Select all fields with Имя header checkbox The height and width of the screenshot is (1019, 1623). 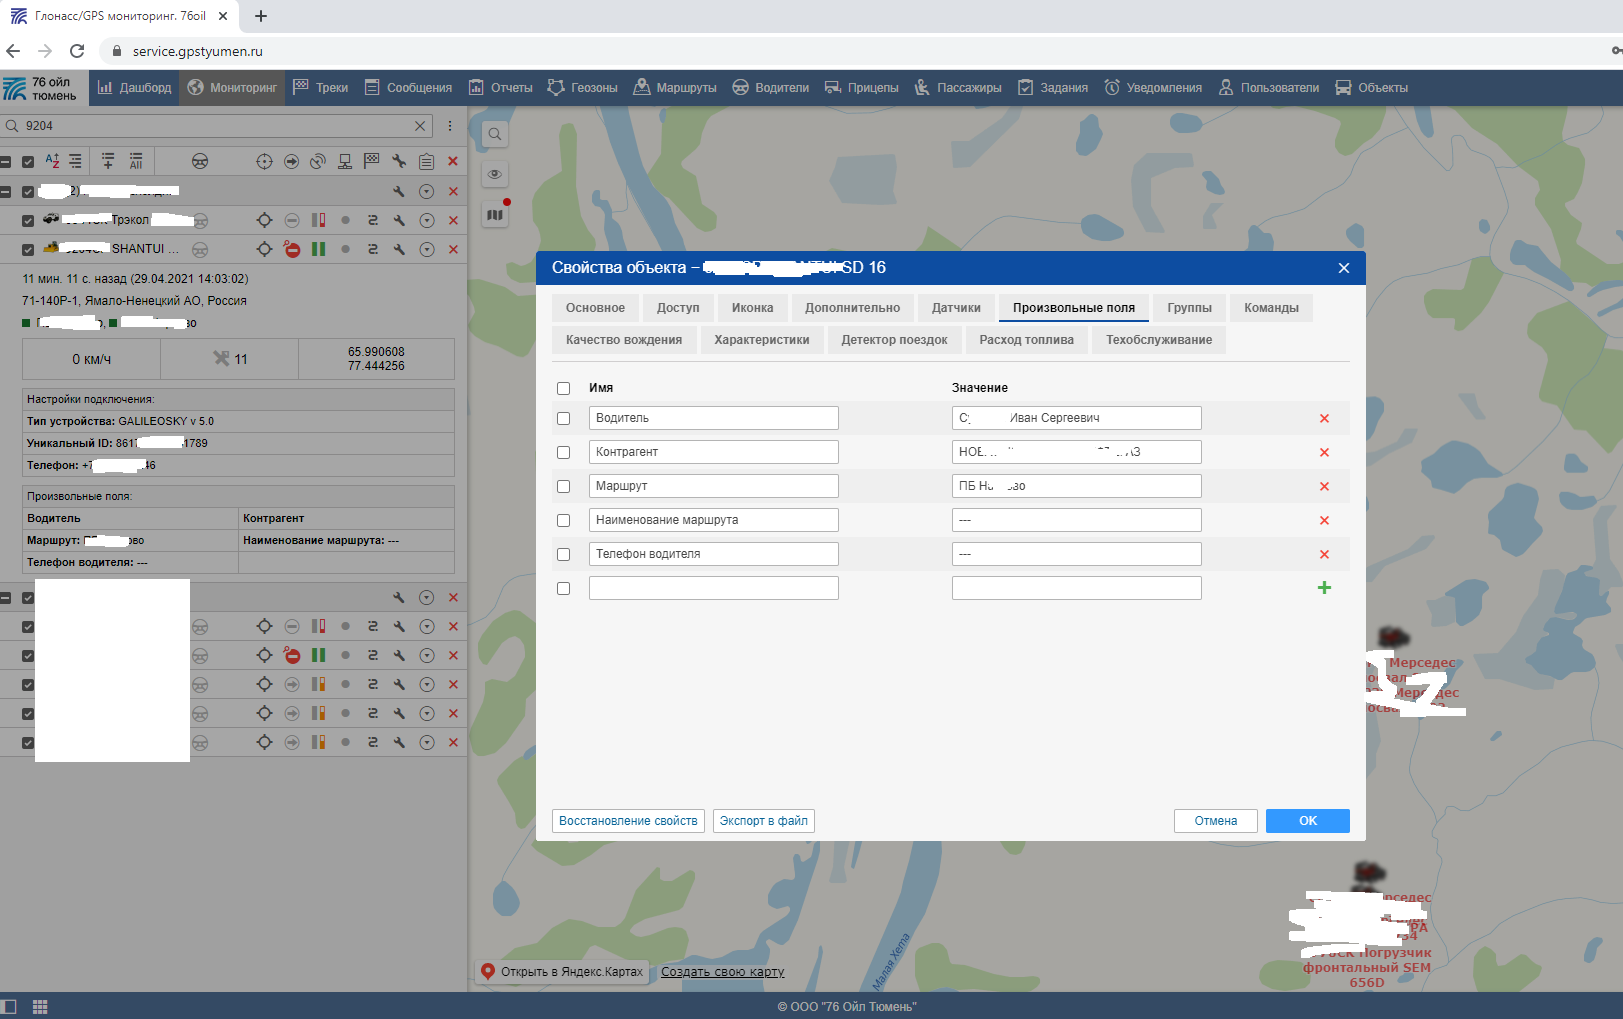click(564, 389)
